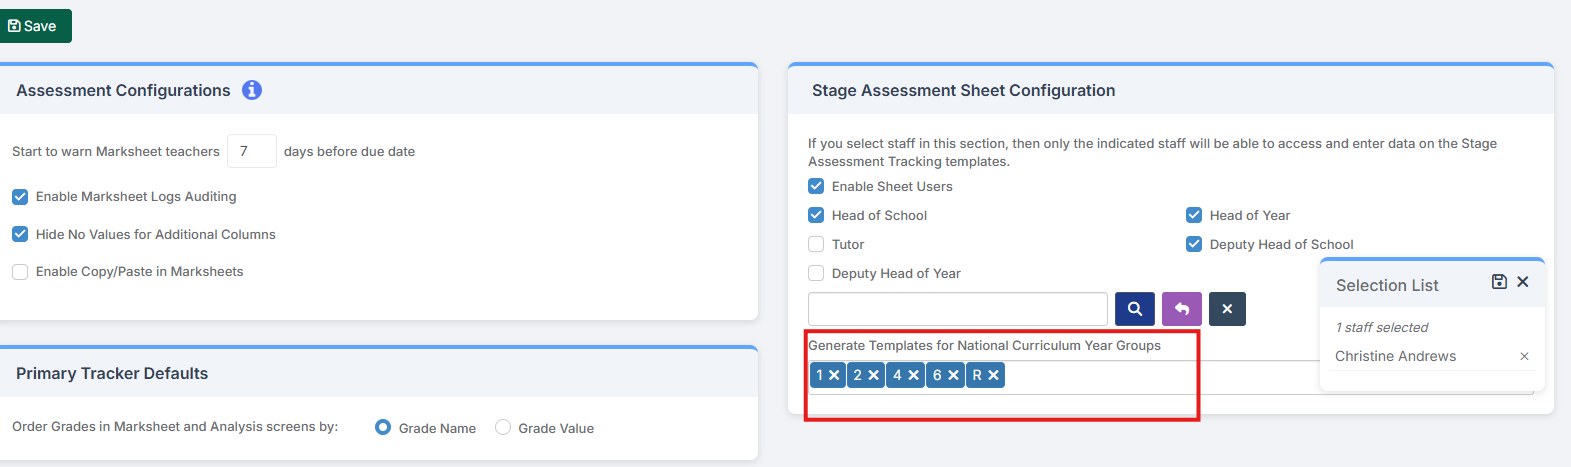Delete the year group 4 tag
The width and height of the screenshot is (1571, 467).
[913, 375]
